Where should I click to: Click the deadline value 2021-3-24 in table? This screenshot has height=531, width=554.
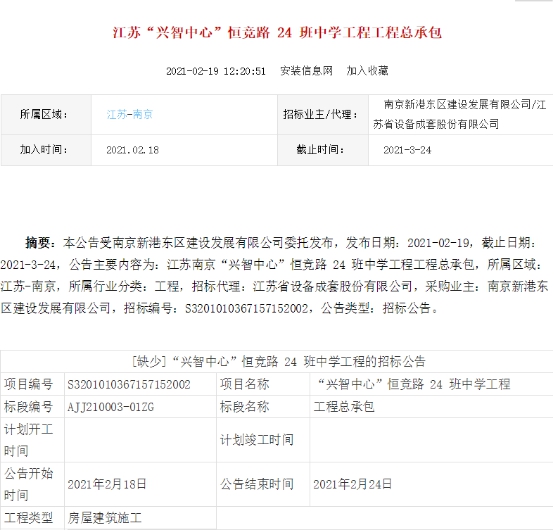tap(407, 150)
